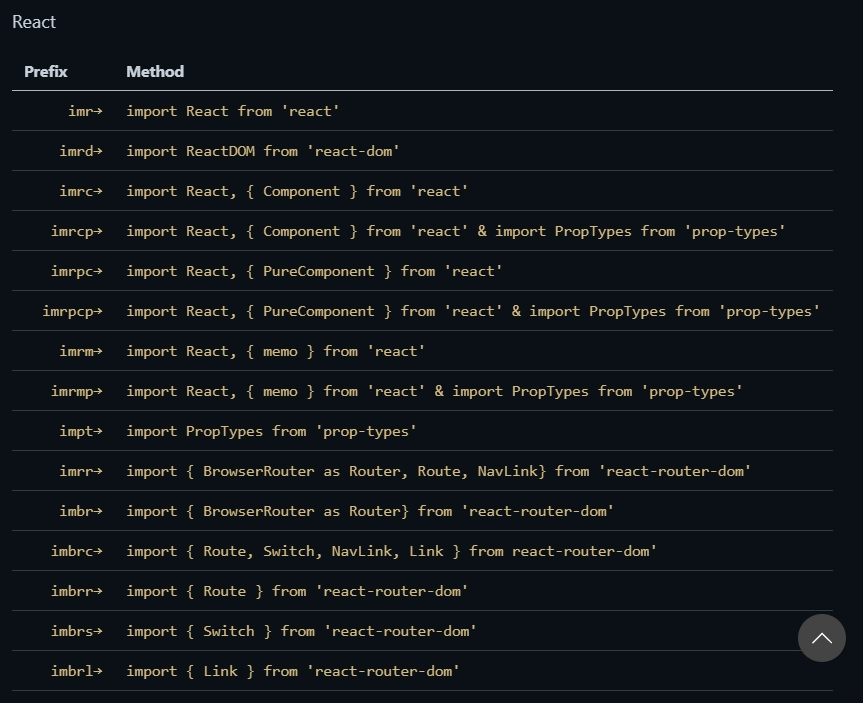Viewport: 863px width, 703px height.
Task: Click the impt→ prefix text
Action: (x=81, y=432)
